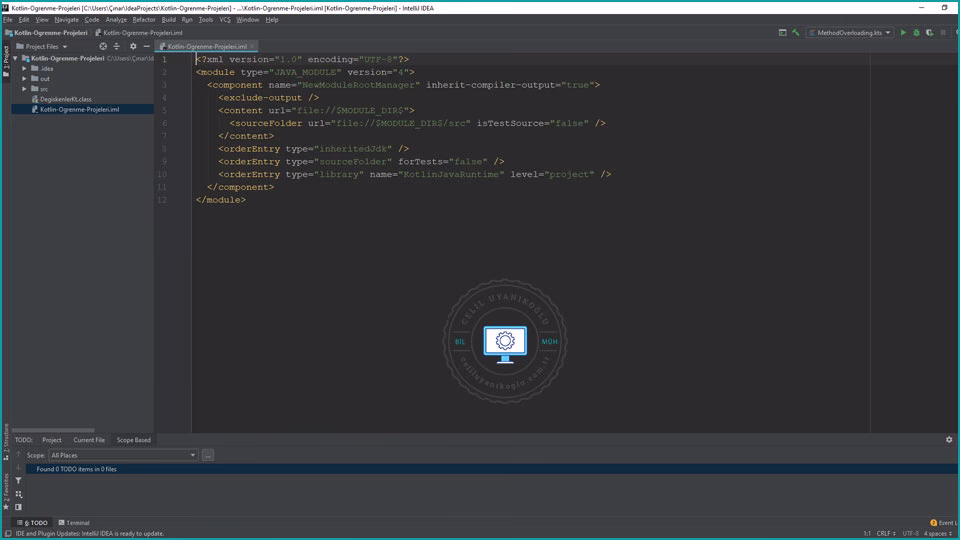
Task: Click the previous TODO up-arrow icon
Action: click(x=18, y=455)
